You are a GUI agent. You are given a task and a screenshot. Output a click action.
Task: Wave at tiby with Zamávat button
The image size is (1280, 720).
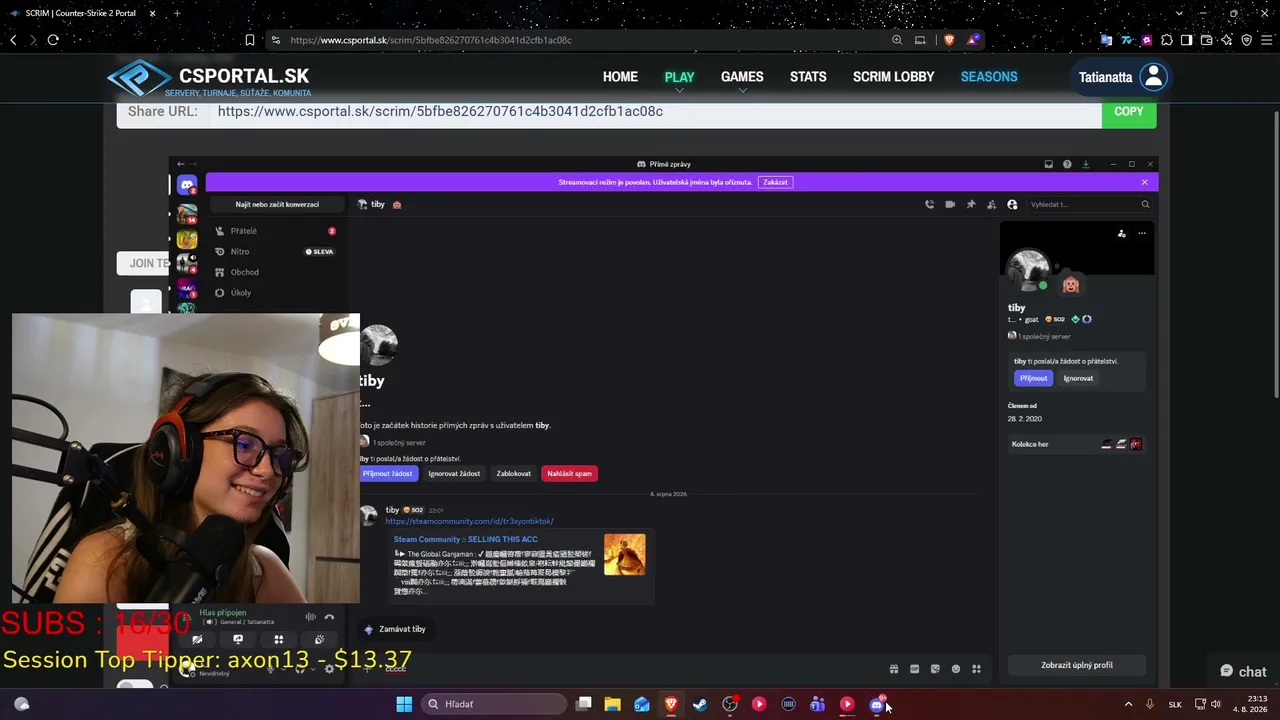[x=394, y=629]
